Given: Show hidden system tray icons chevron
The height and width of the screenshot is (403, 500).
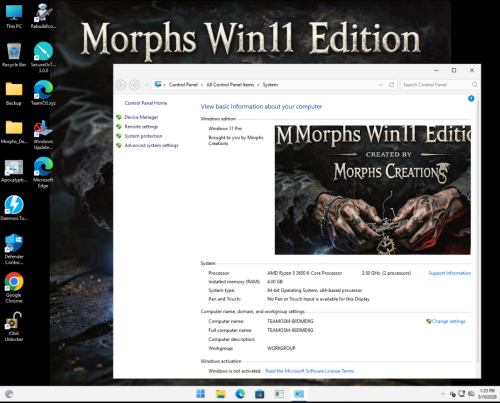Looking at the screenshot, I should [x=443, y=394].
